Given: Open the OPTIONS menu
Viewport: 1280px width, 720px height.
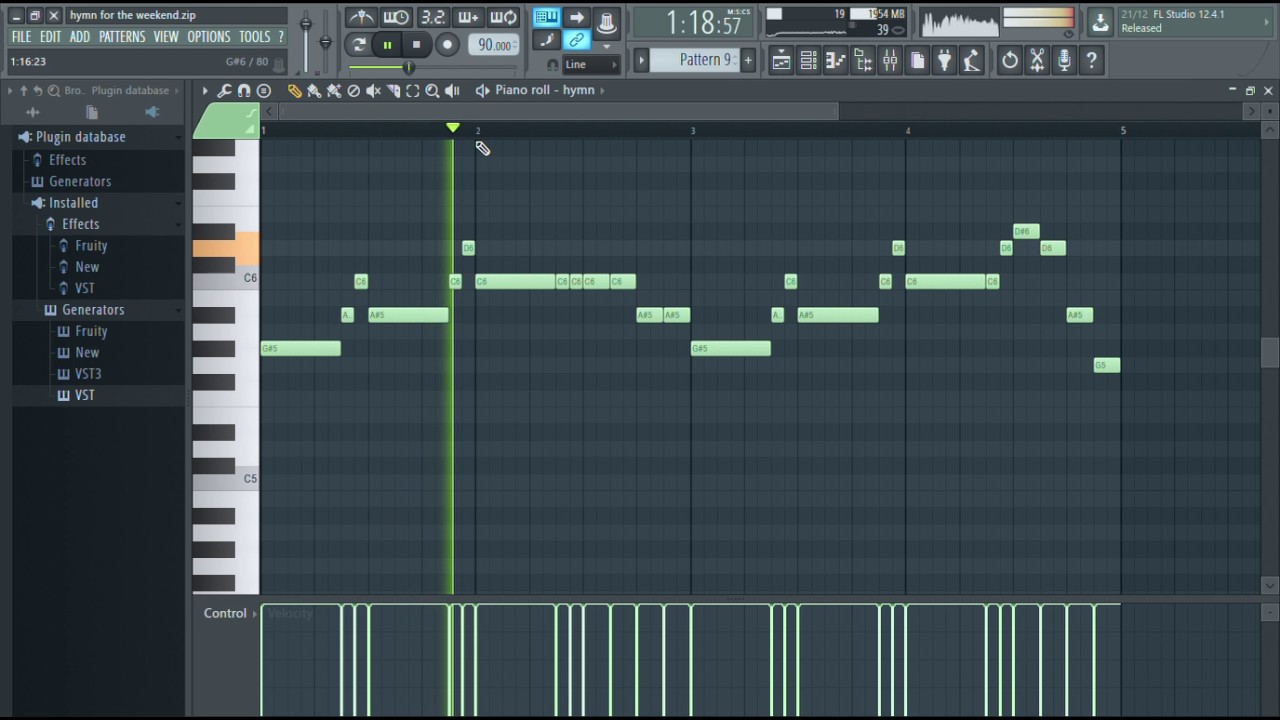Looking at the screenshot, I should [x=209, y=37].
